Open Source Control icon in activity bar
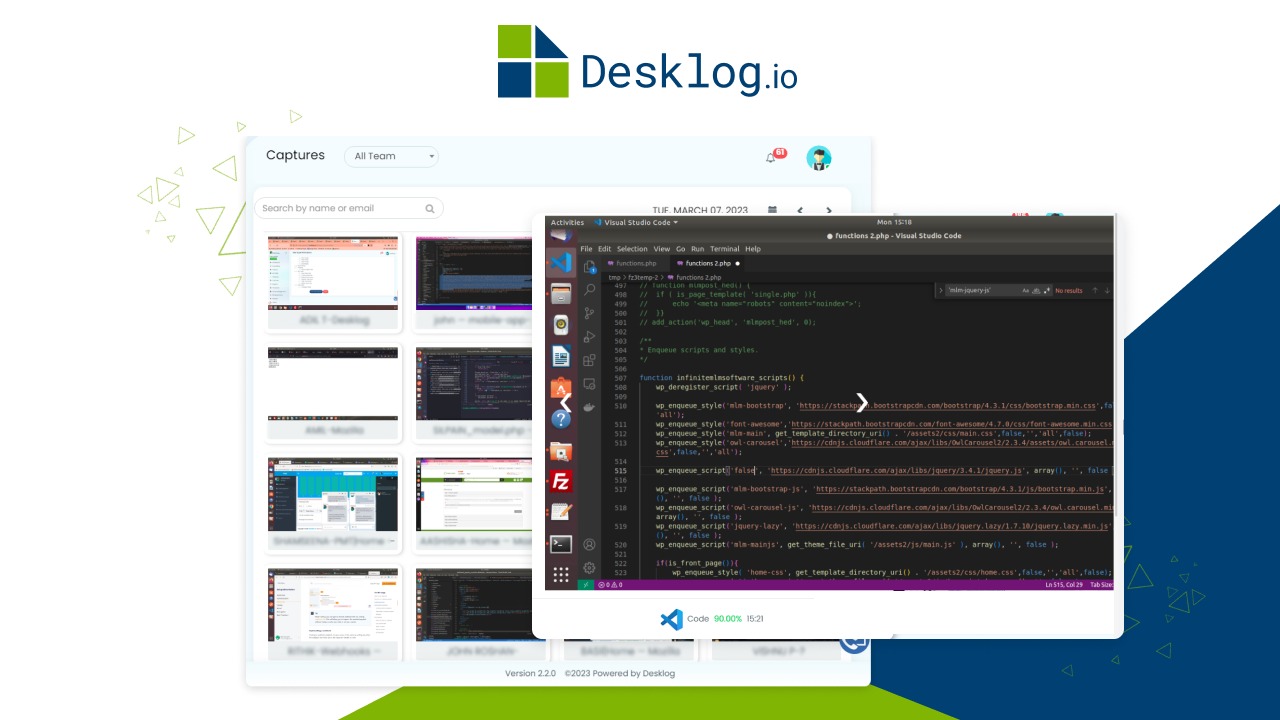 (589, 313)
